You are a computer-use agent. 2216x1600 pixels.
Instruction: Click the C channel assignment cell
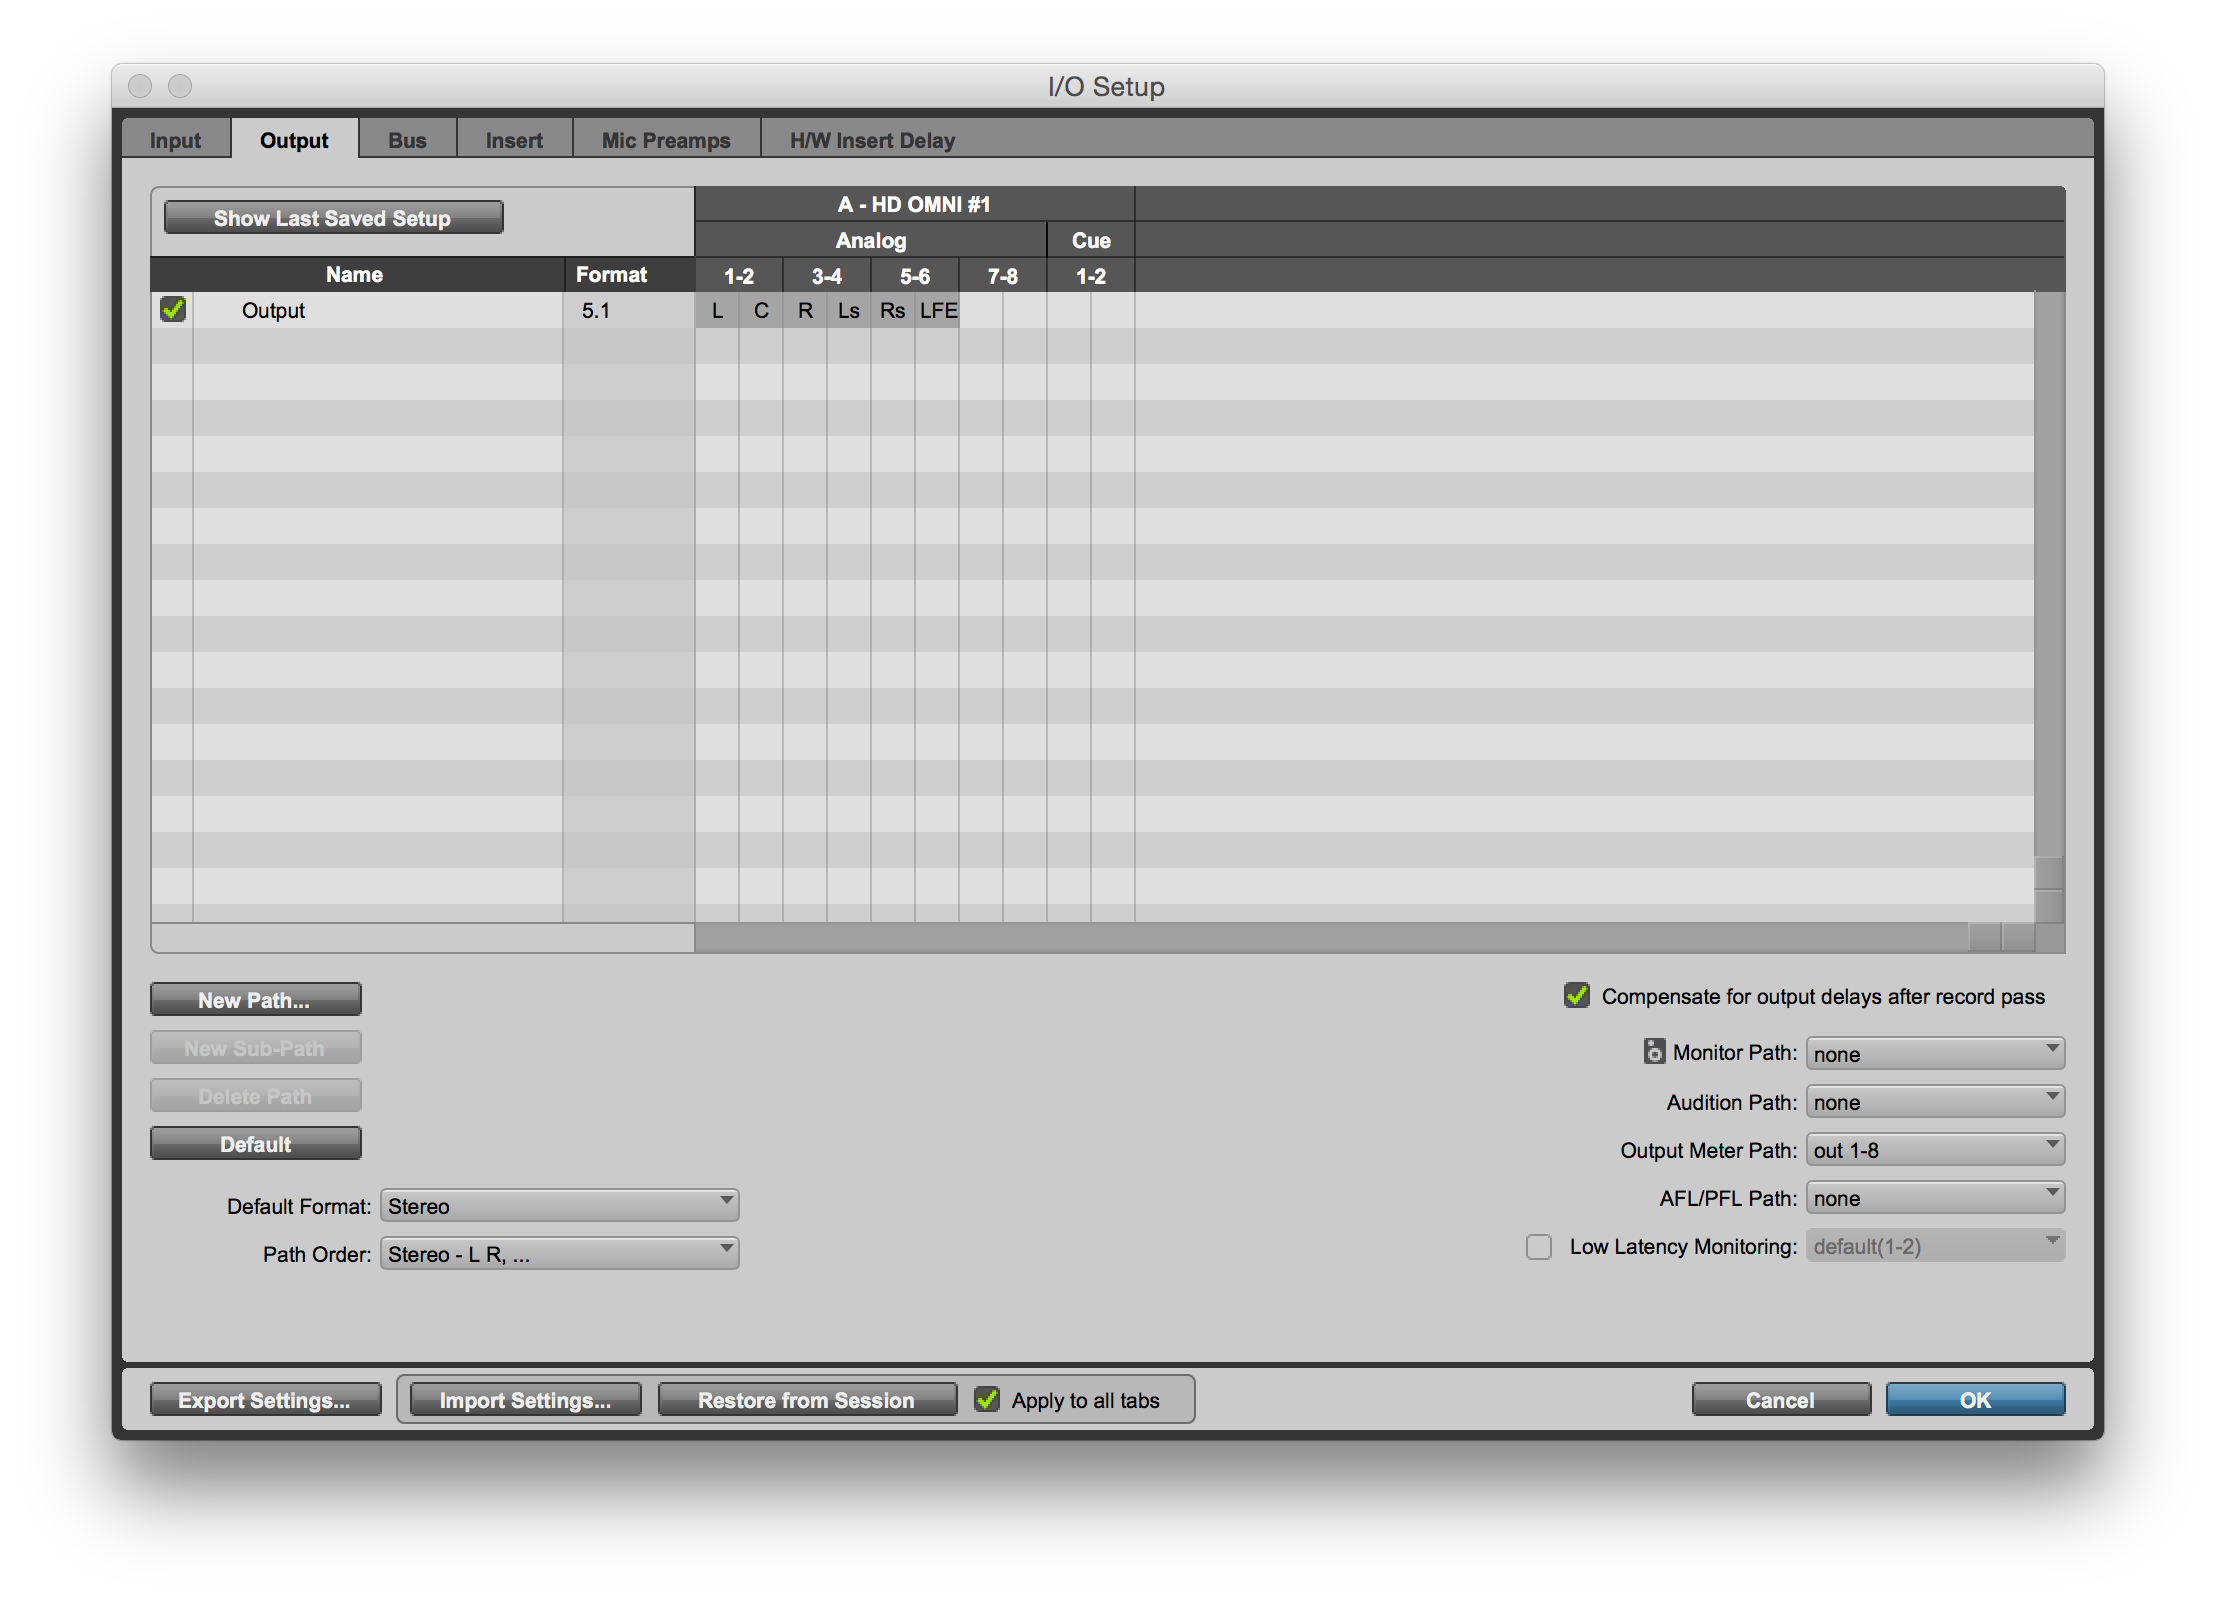point(761,310)
